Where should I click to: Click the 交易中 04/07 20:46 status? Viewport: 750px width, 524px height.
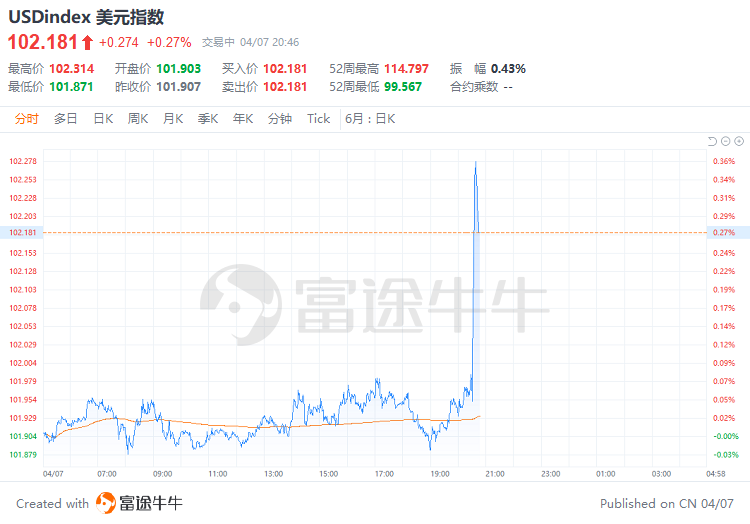point(250,43)
